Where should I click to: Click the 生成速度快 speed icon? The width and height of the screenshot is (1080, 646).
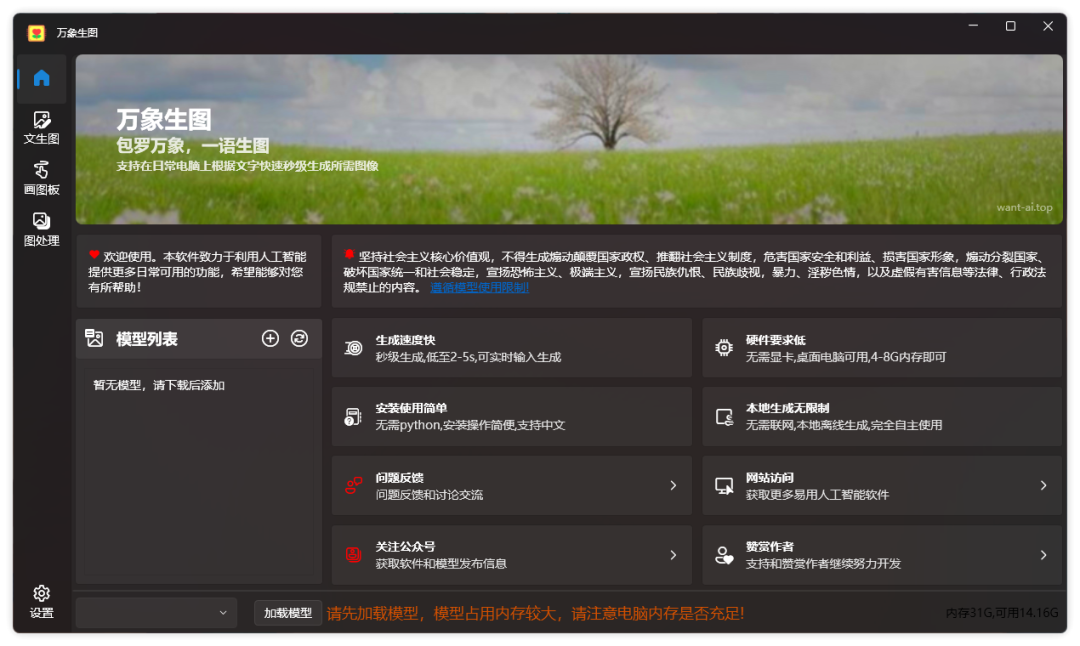(x=353, y=348)
